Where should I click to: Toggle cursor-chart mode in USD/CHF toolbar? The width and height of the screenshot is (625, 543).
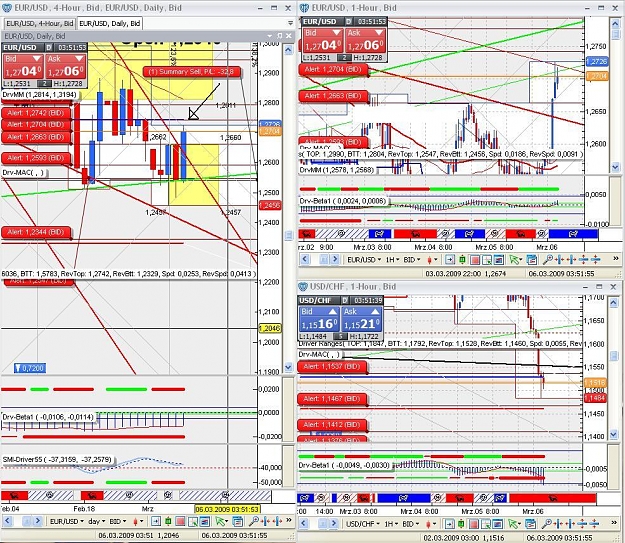click(x=486, y=524)
